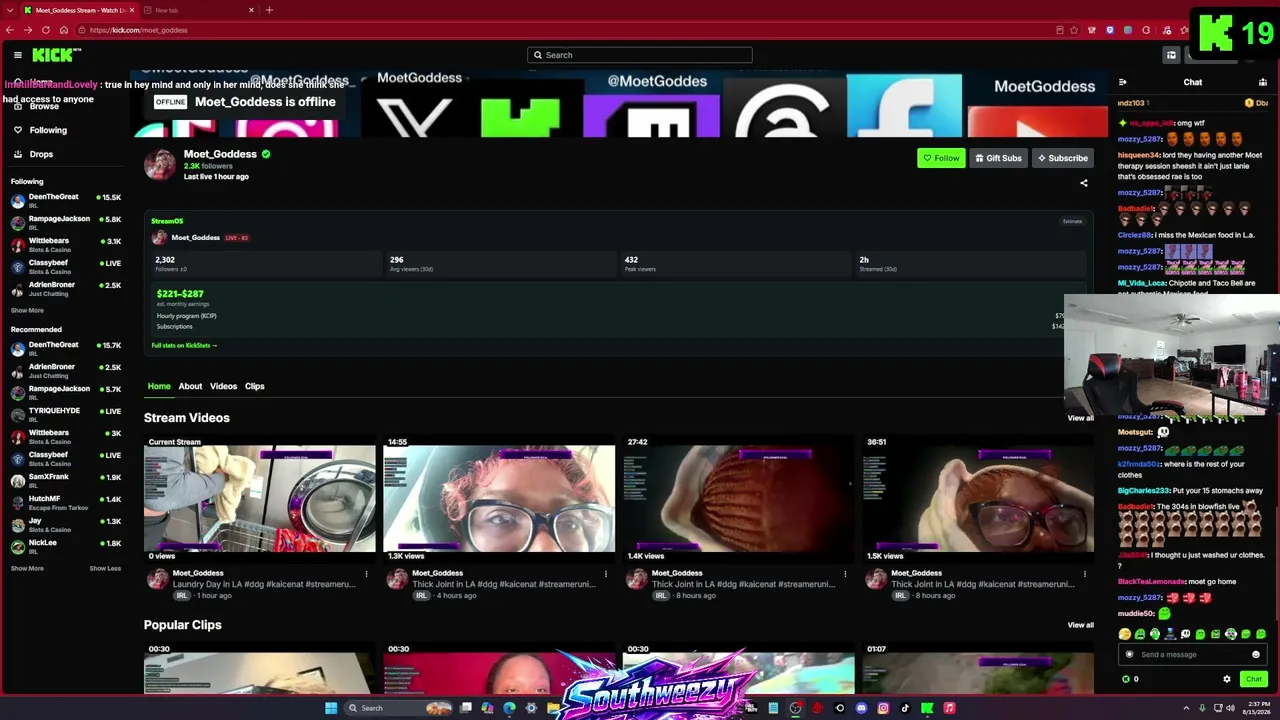Open the 27:42 stream video thumbnail
The image size is (1280, 720).
click(739, 499)
